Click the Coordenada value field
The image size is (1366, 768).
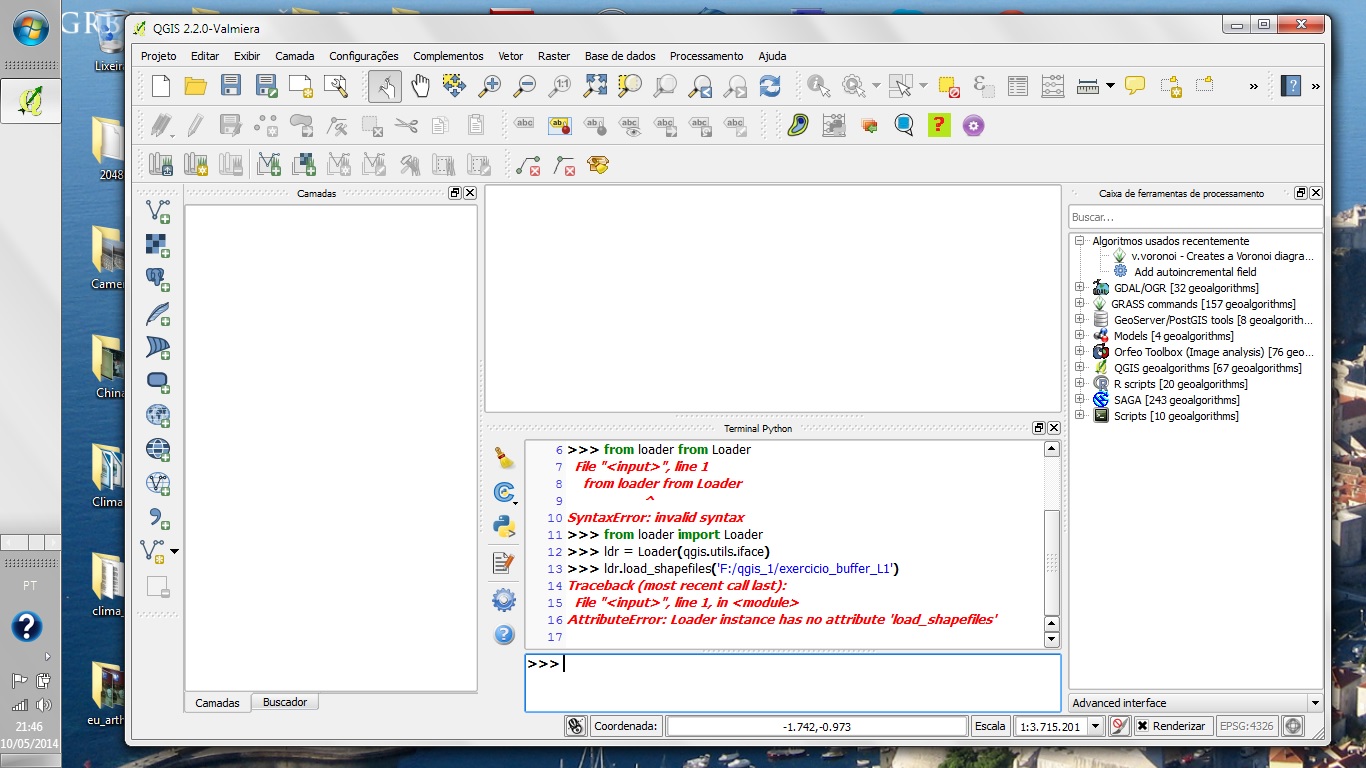[x=817, y=727]
